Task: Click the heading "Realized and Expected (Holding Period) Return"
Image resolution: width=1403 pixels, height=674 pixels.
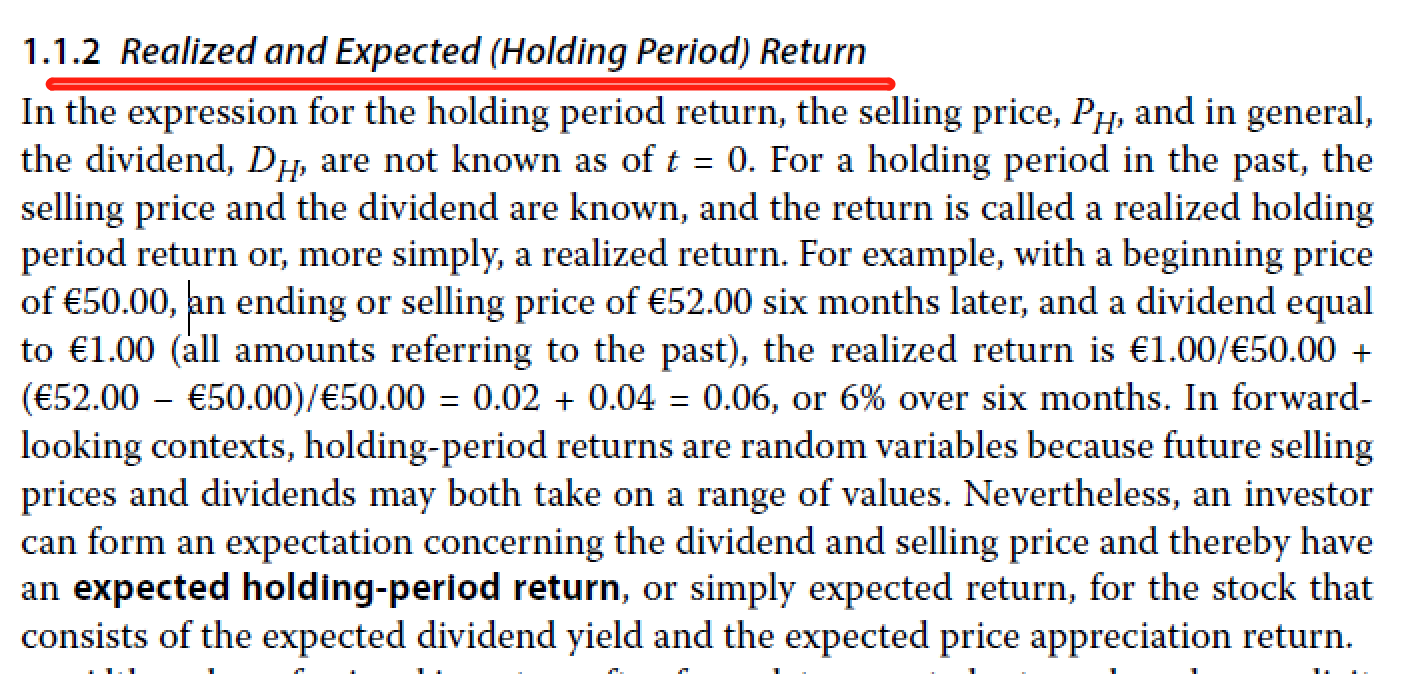Action: 493,52
